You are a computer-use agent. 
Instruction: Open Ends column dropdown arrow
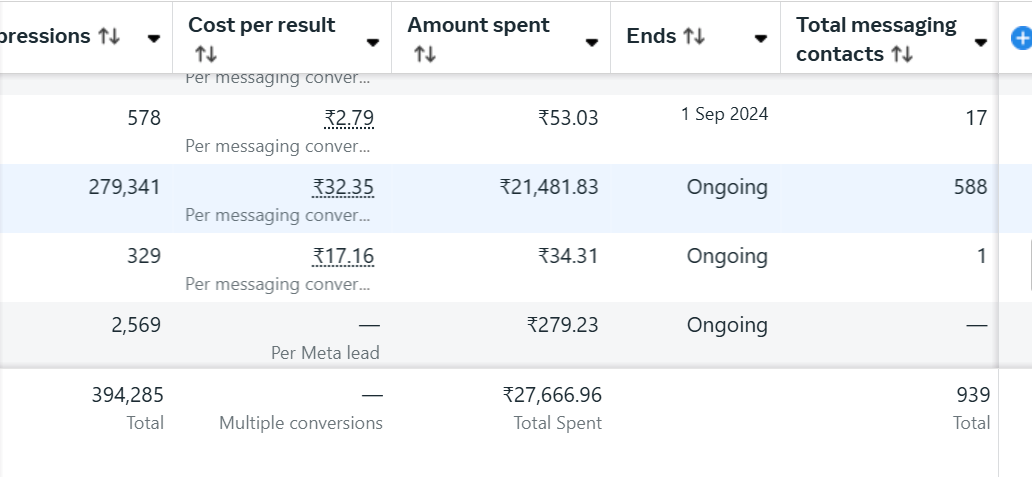(761, 39)
